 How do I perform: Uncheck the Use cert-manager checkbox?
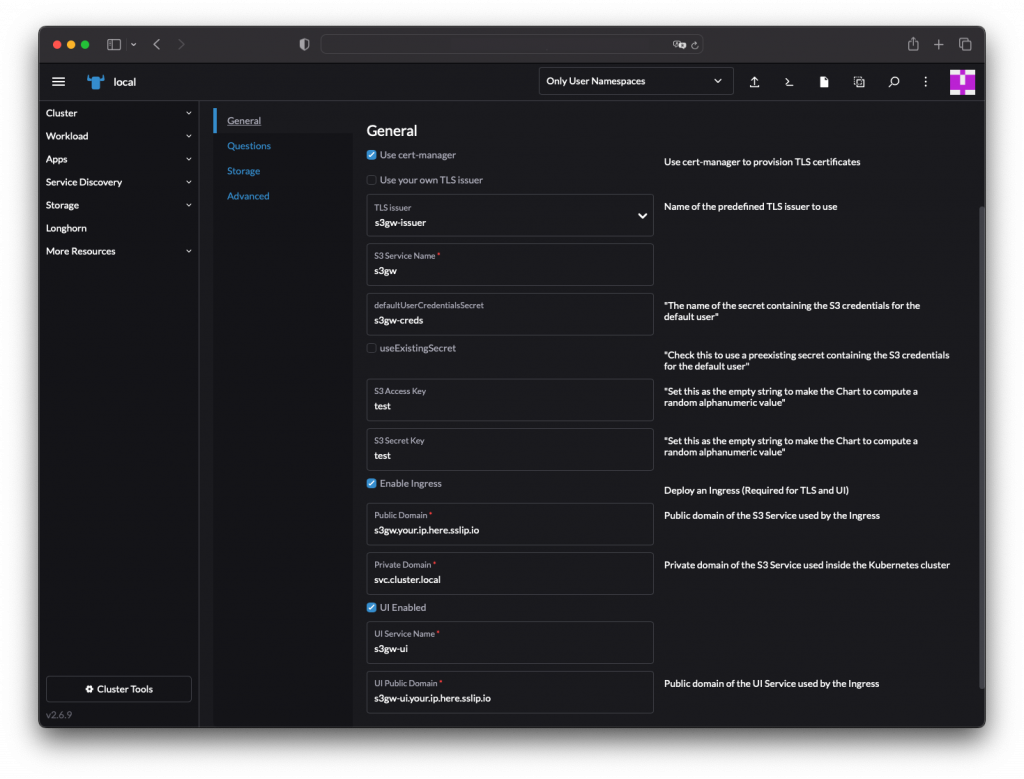(x=372, y=155)
